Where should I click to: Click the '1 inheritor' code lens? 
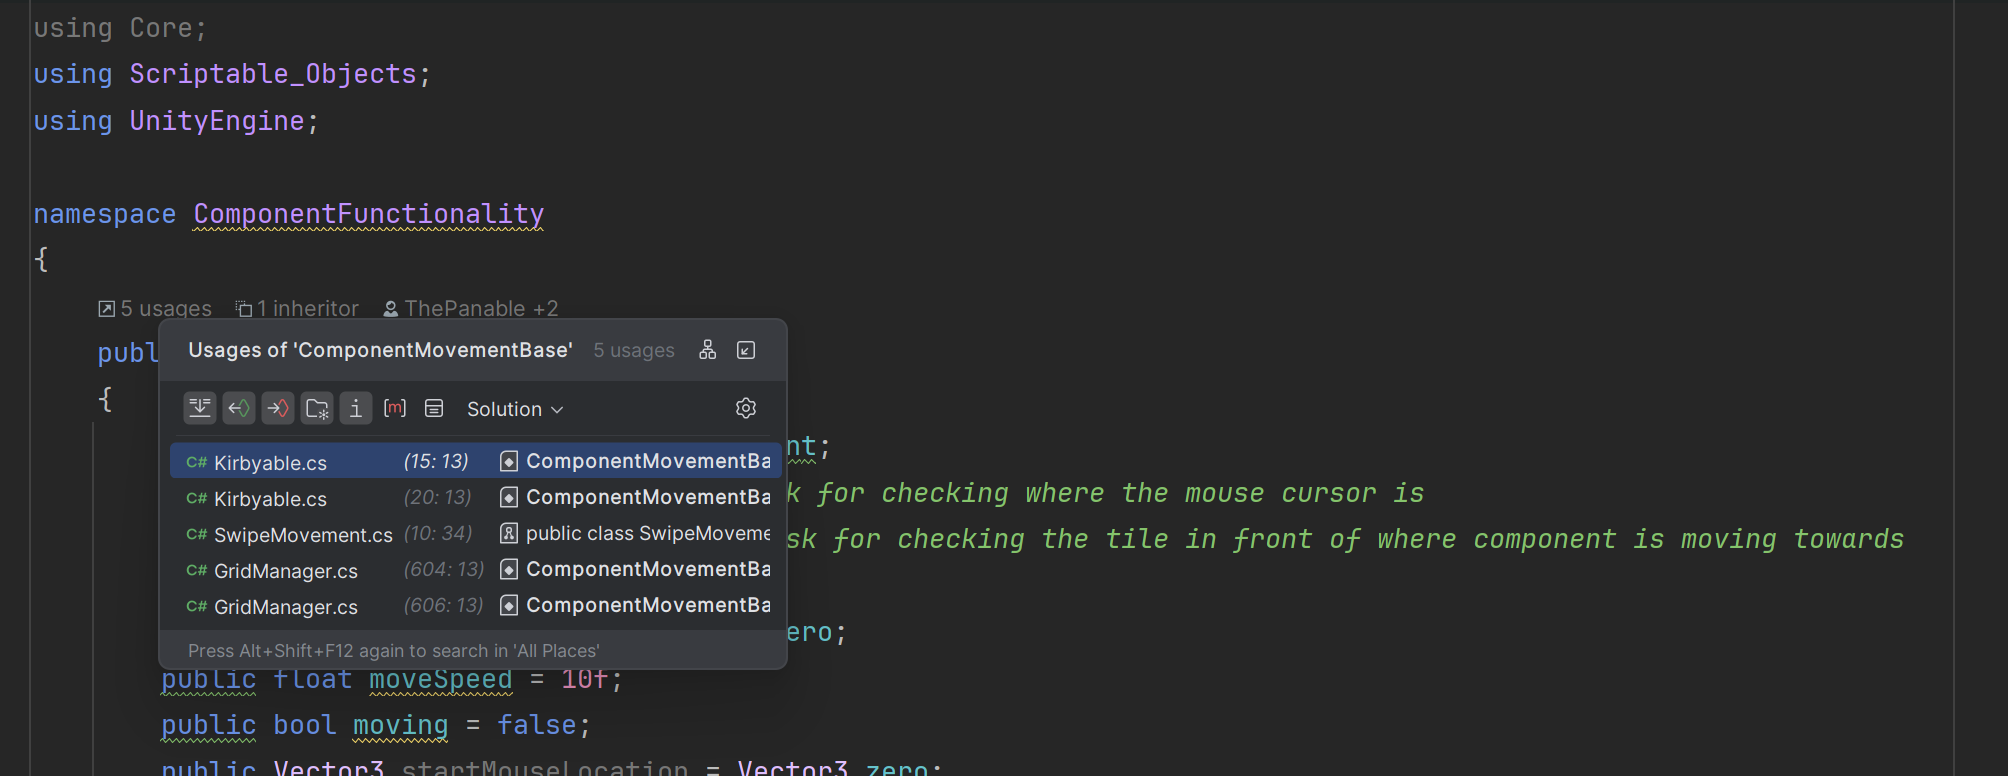pos(297,309)
